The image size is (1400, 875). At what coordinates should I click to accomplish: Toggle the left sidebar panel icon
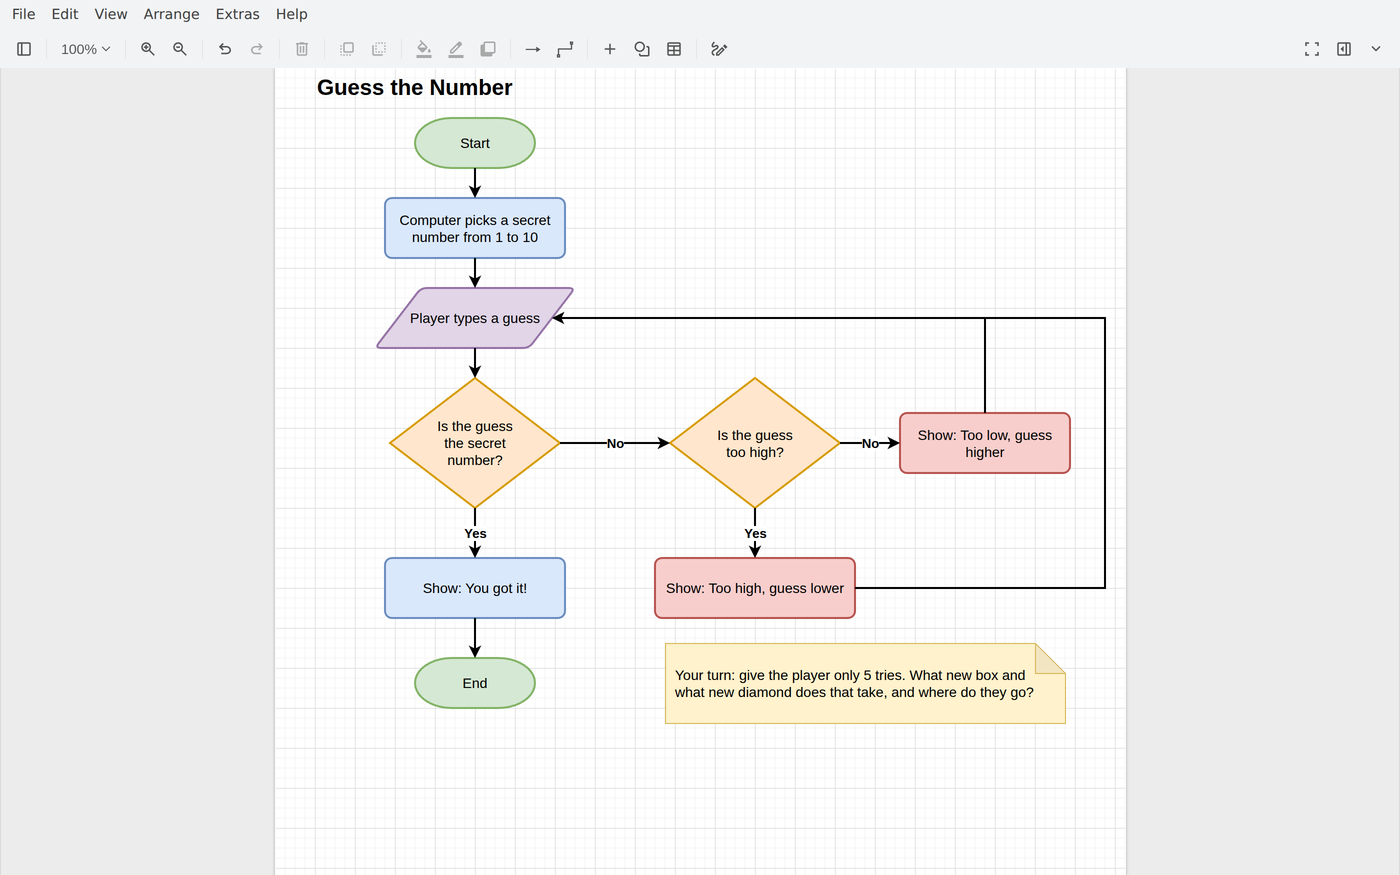coord(24,49)
